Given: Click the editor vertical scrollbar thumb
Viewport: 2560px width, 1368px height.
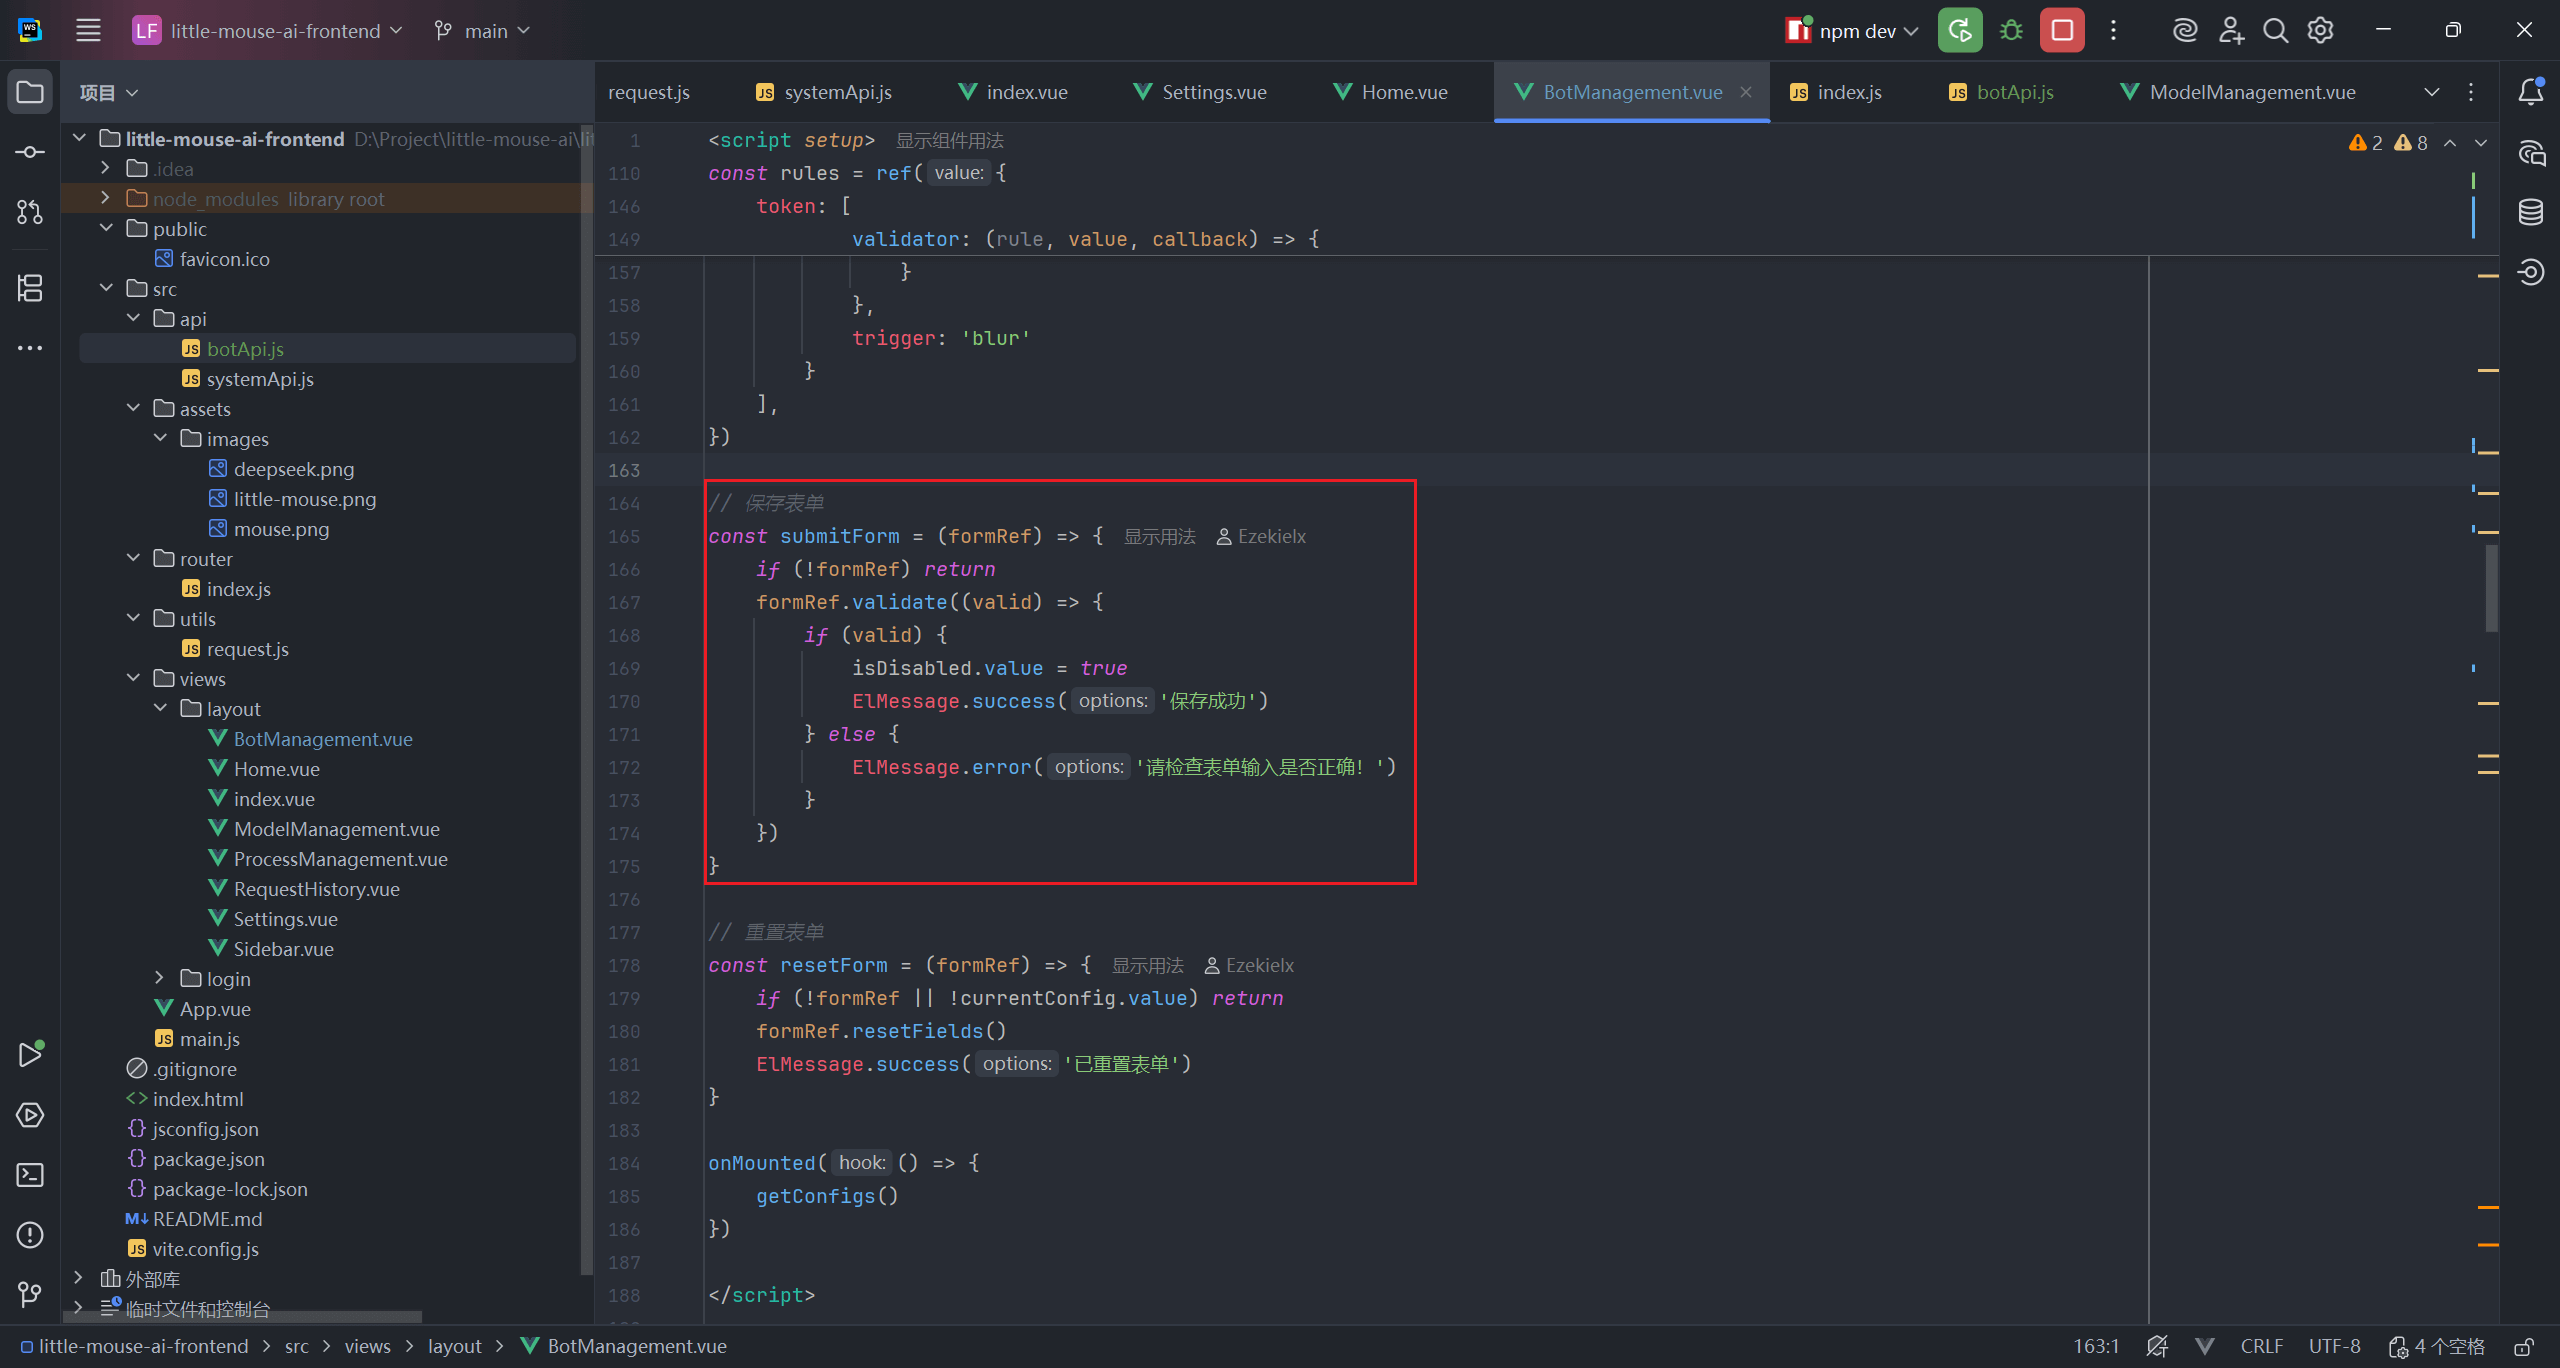Looking at the screenshot, I should point(2491,588).
